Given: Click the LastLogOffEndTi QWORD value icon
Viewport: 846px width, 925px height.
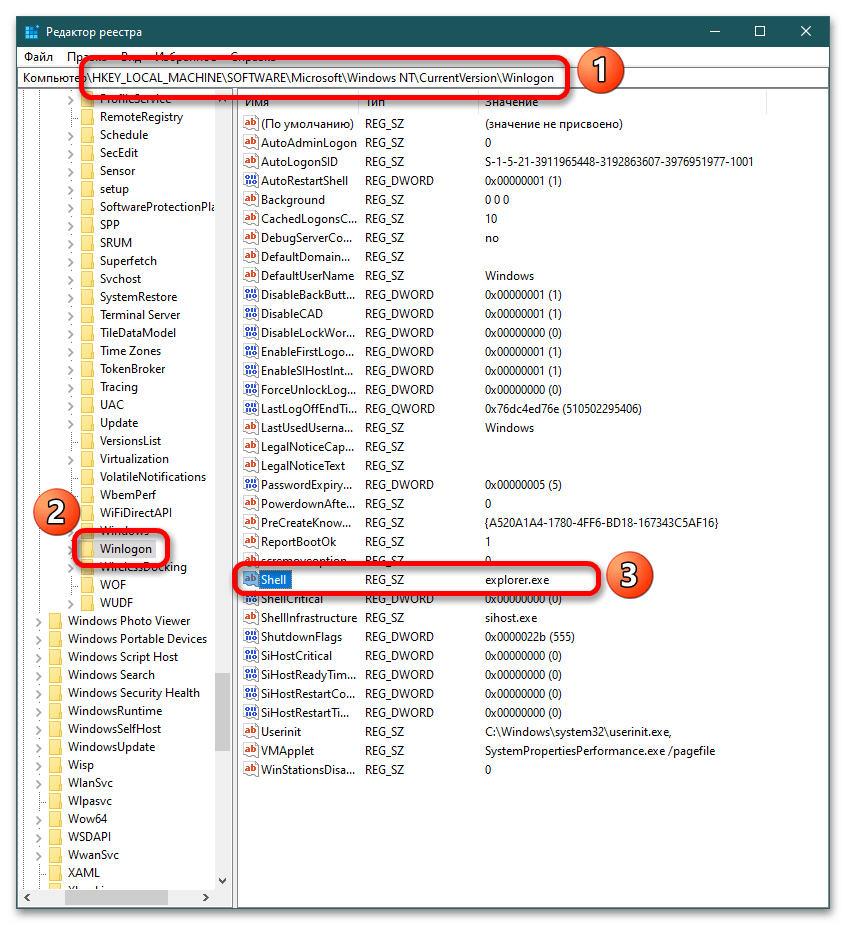Looking at the screenshot, I should [x=251, y=408].
